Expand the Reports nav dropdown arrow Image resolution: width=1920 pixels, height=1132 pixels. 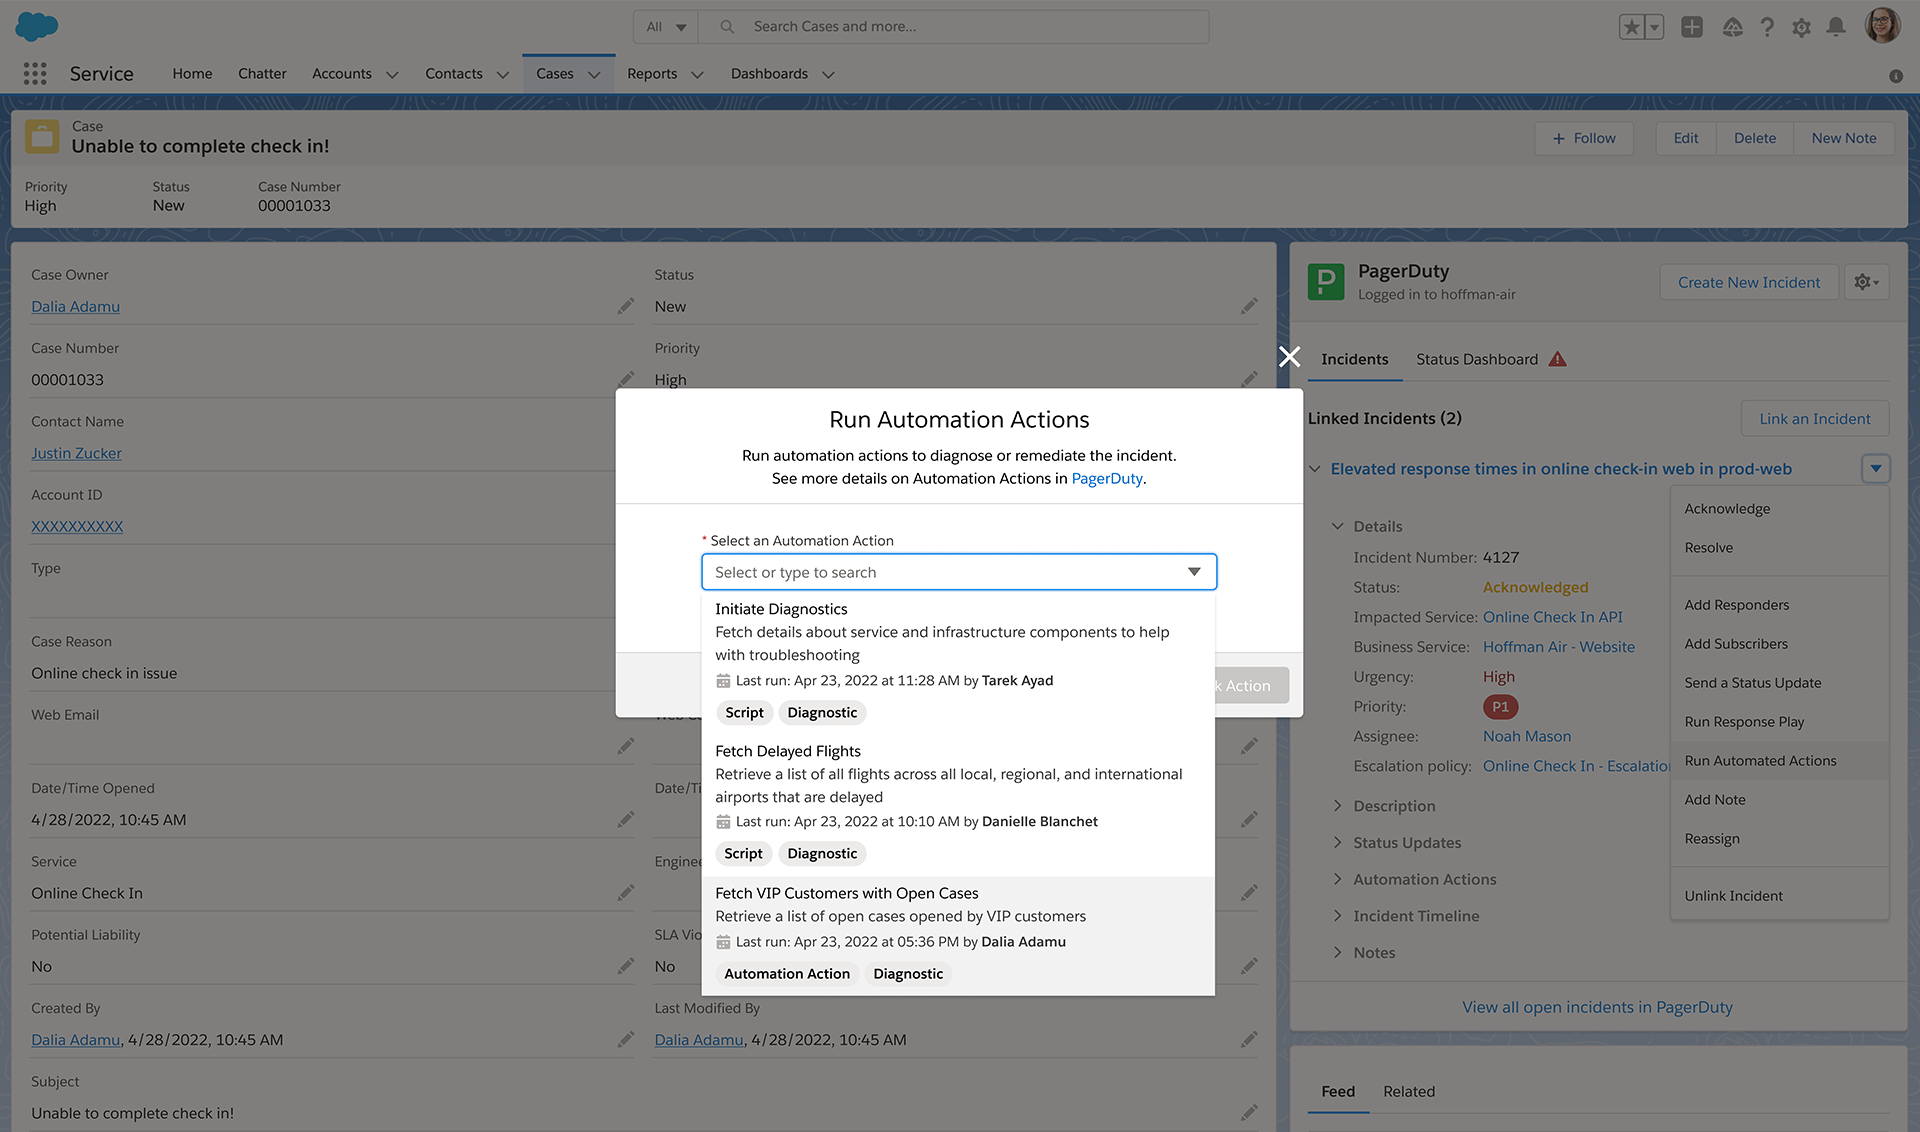[x=698, y=74]
